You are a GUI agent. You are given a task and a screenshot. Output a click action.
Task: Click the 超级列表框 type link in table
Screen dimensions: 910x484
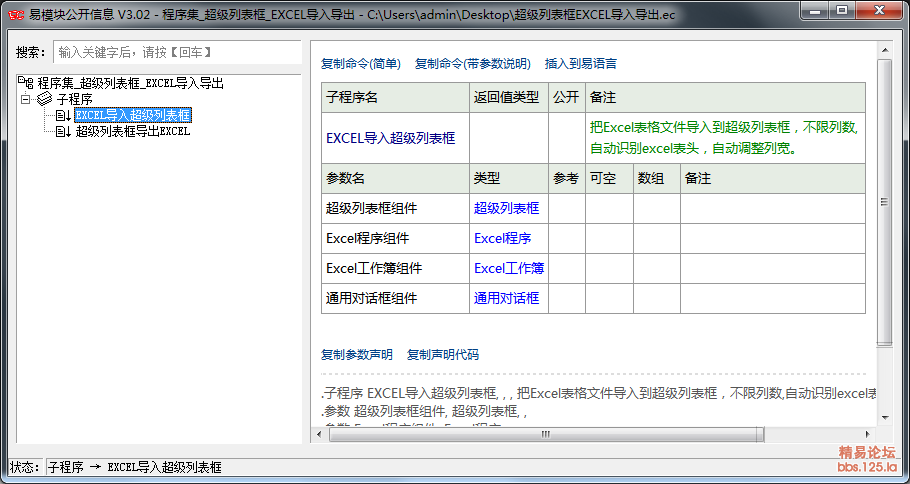507,208
